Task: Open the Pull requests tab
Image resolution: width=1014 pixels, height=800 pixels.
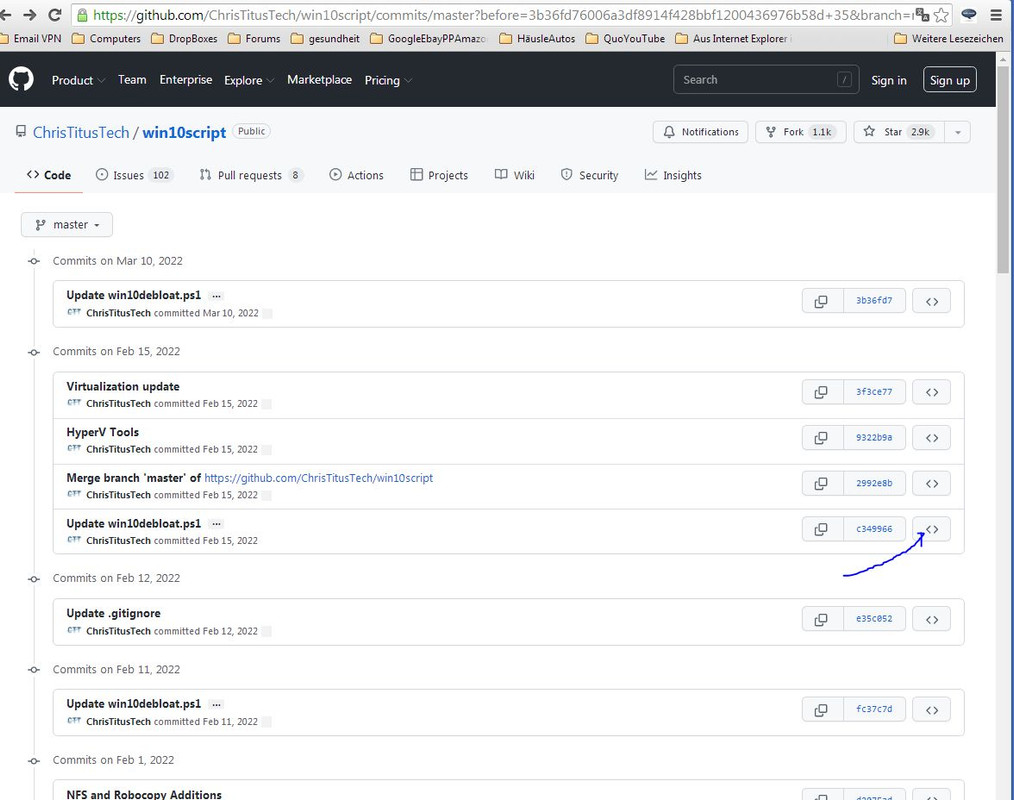Action: point(251,175)
